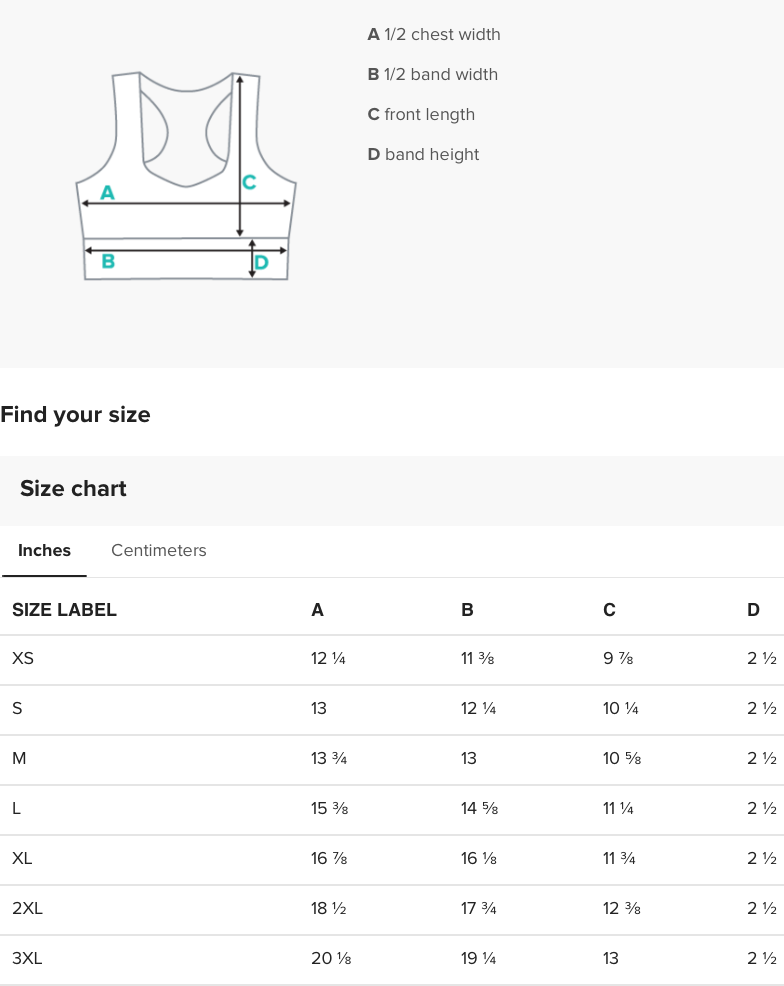784x986 pixels.
Task: Click the 'Find your size' heading
Action: tap(75, 414)
